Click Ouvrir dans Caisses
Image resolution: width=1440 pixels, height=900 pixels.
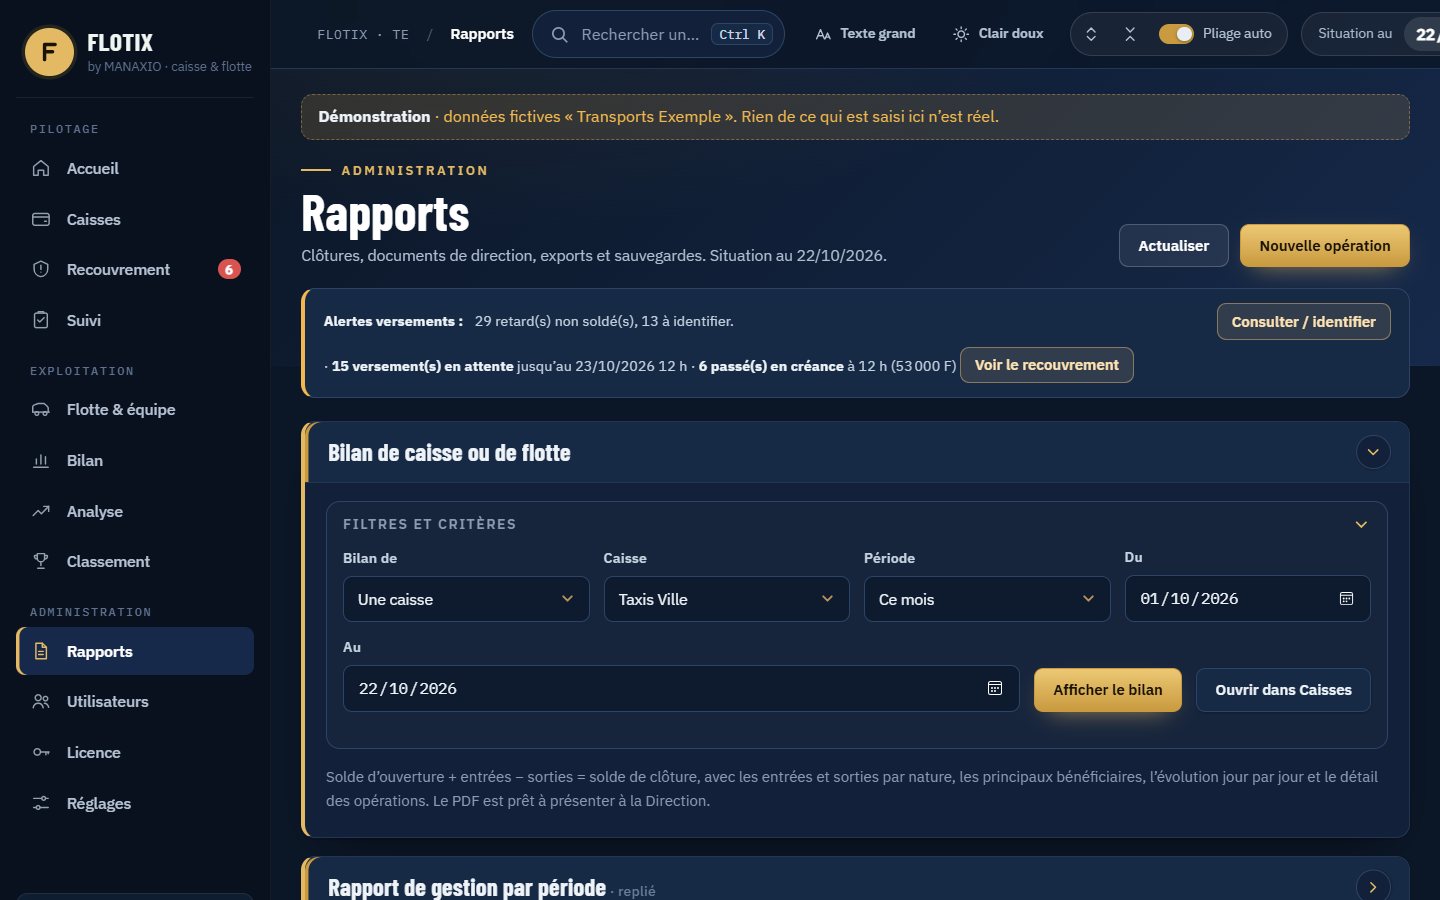click(x=1283, y=690)
